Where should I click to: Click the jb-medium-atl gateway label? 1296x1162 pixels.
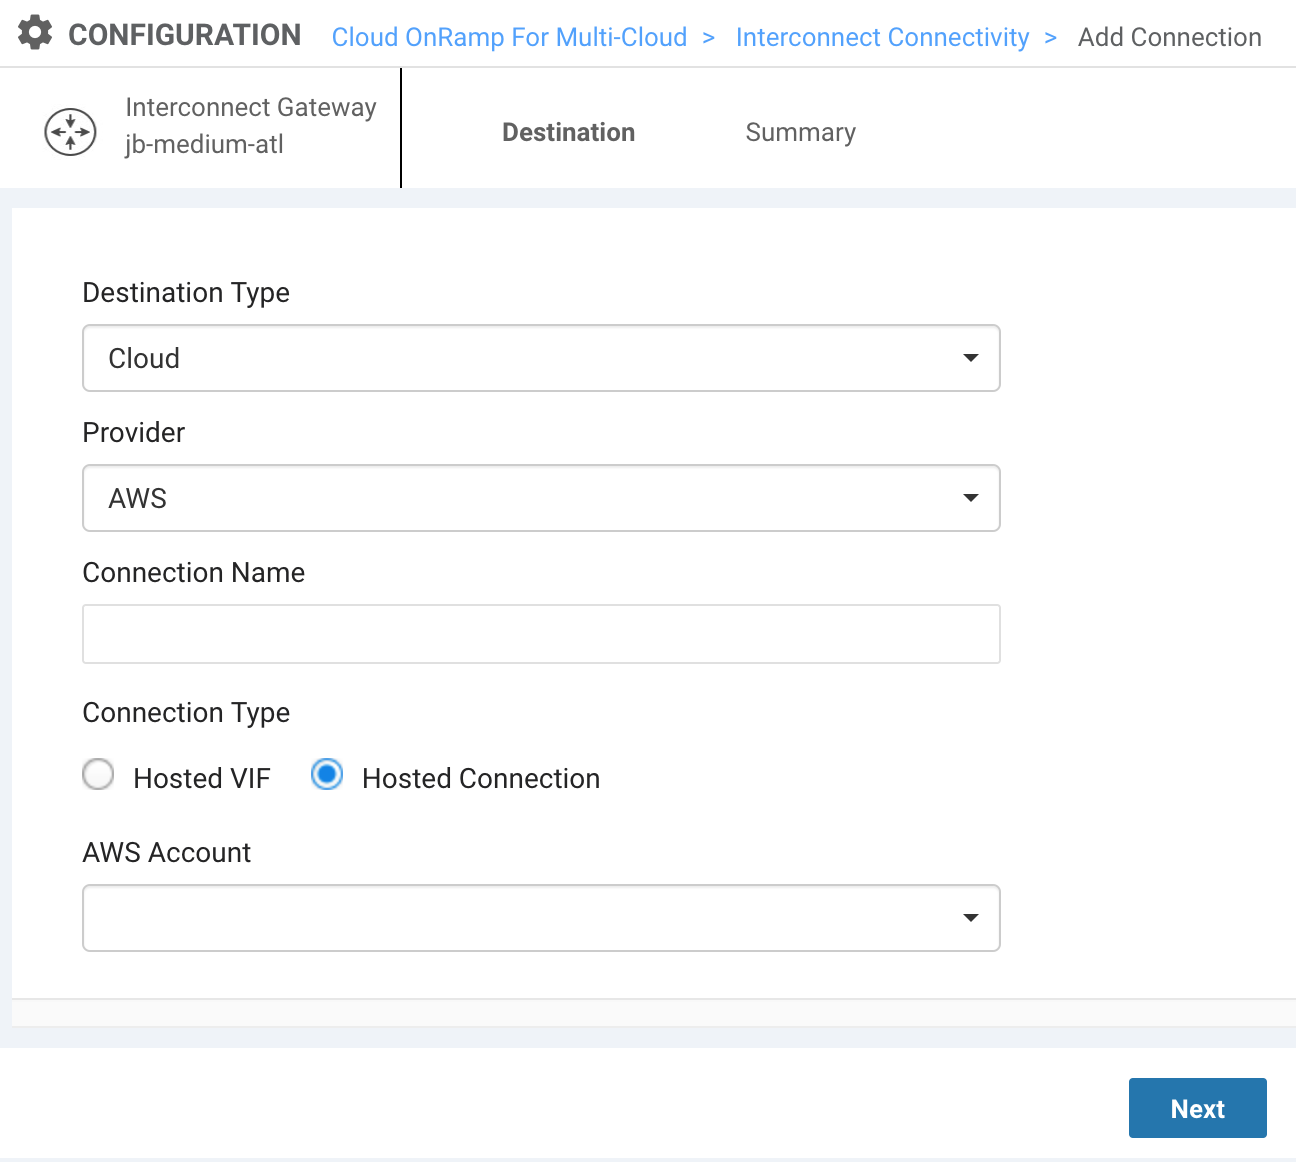click(204, 144)
